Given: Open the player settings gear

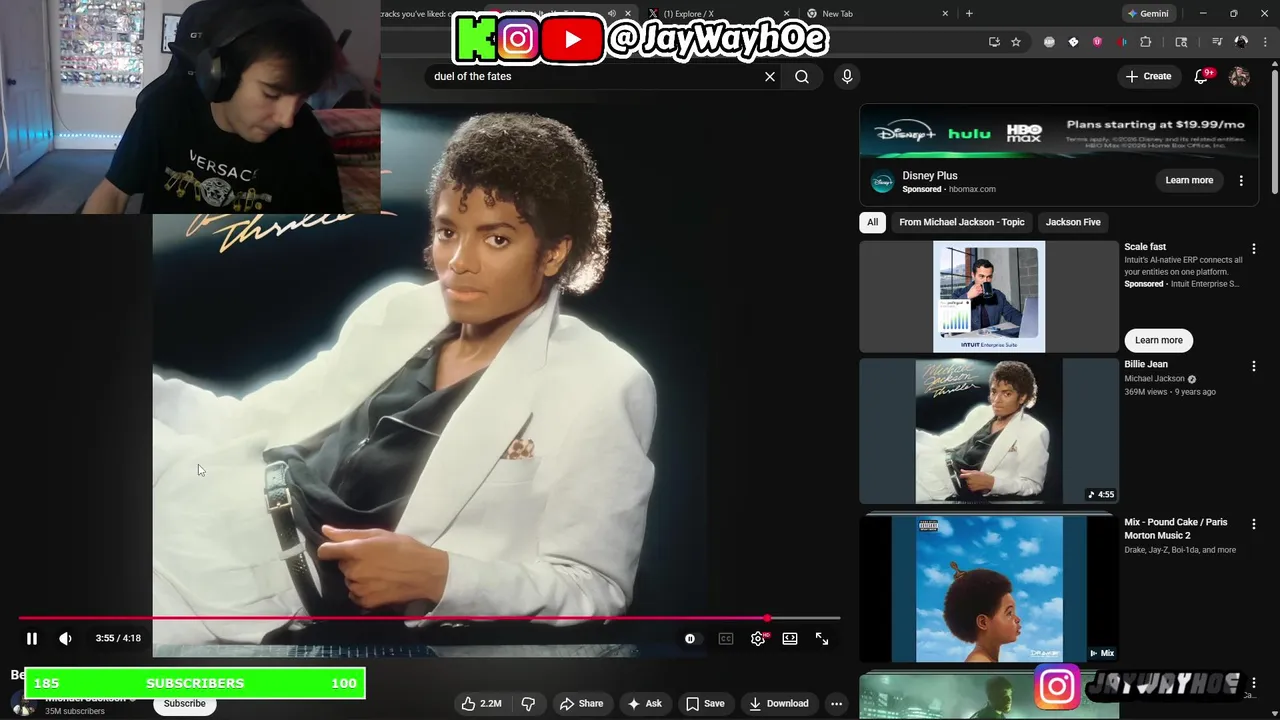Looking at the screenshot, I should click(x=758, y=638).
